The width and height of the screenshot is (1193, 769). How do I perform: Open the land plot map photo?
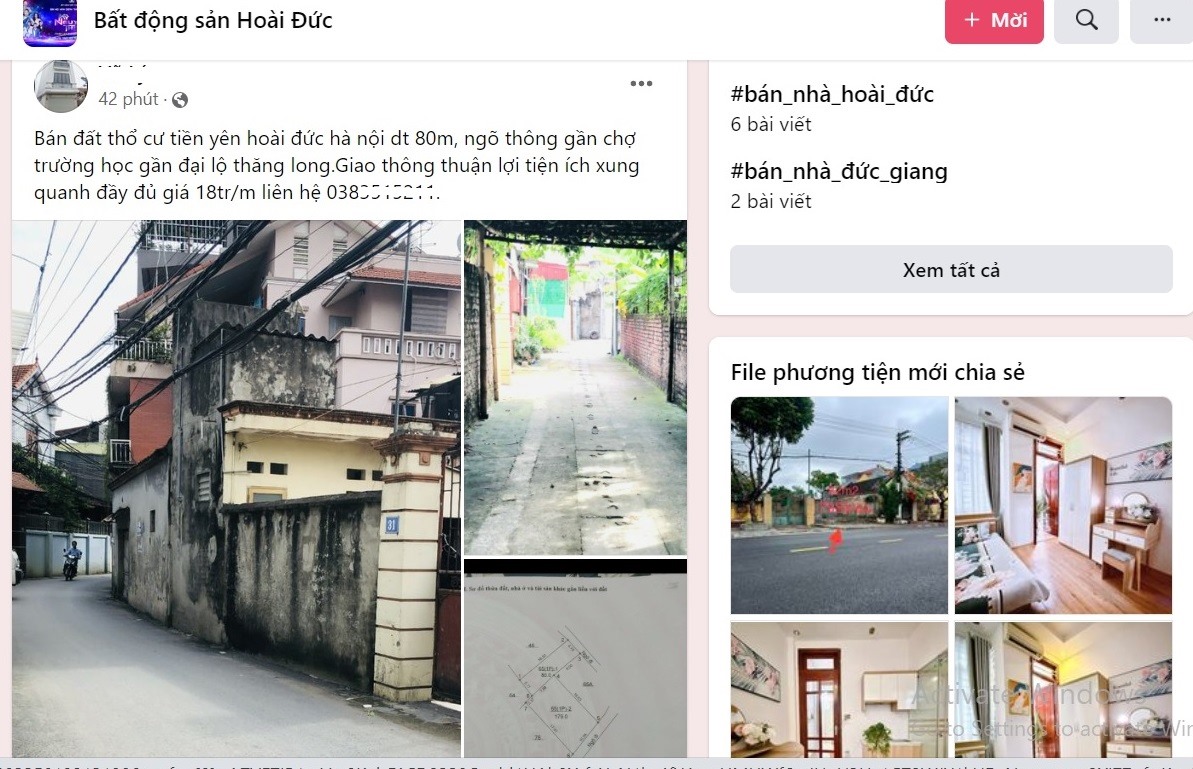click(x=575, y=658)
